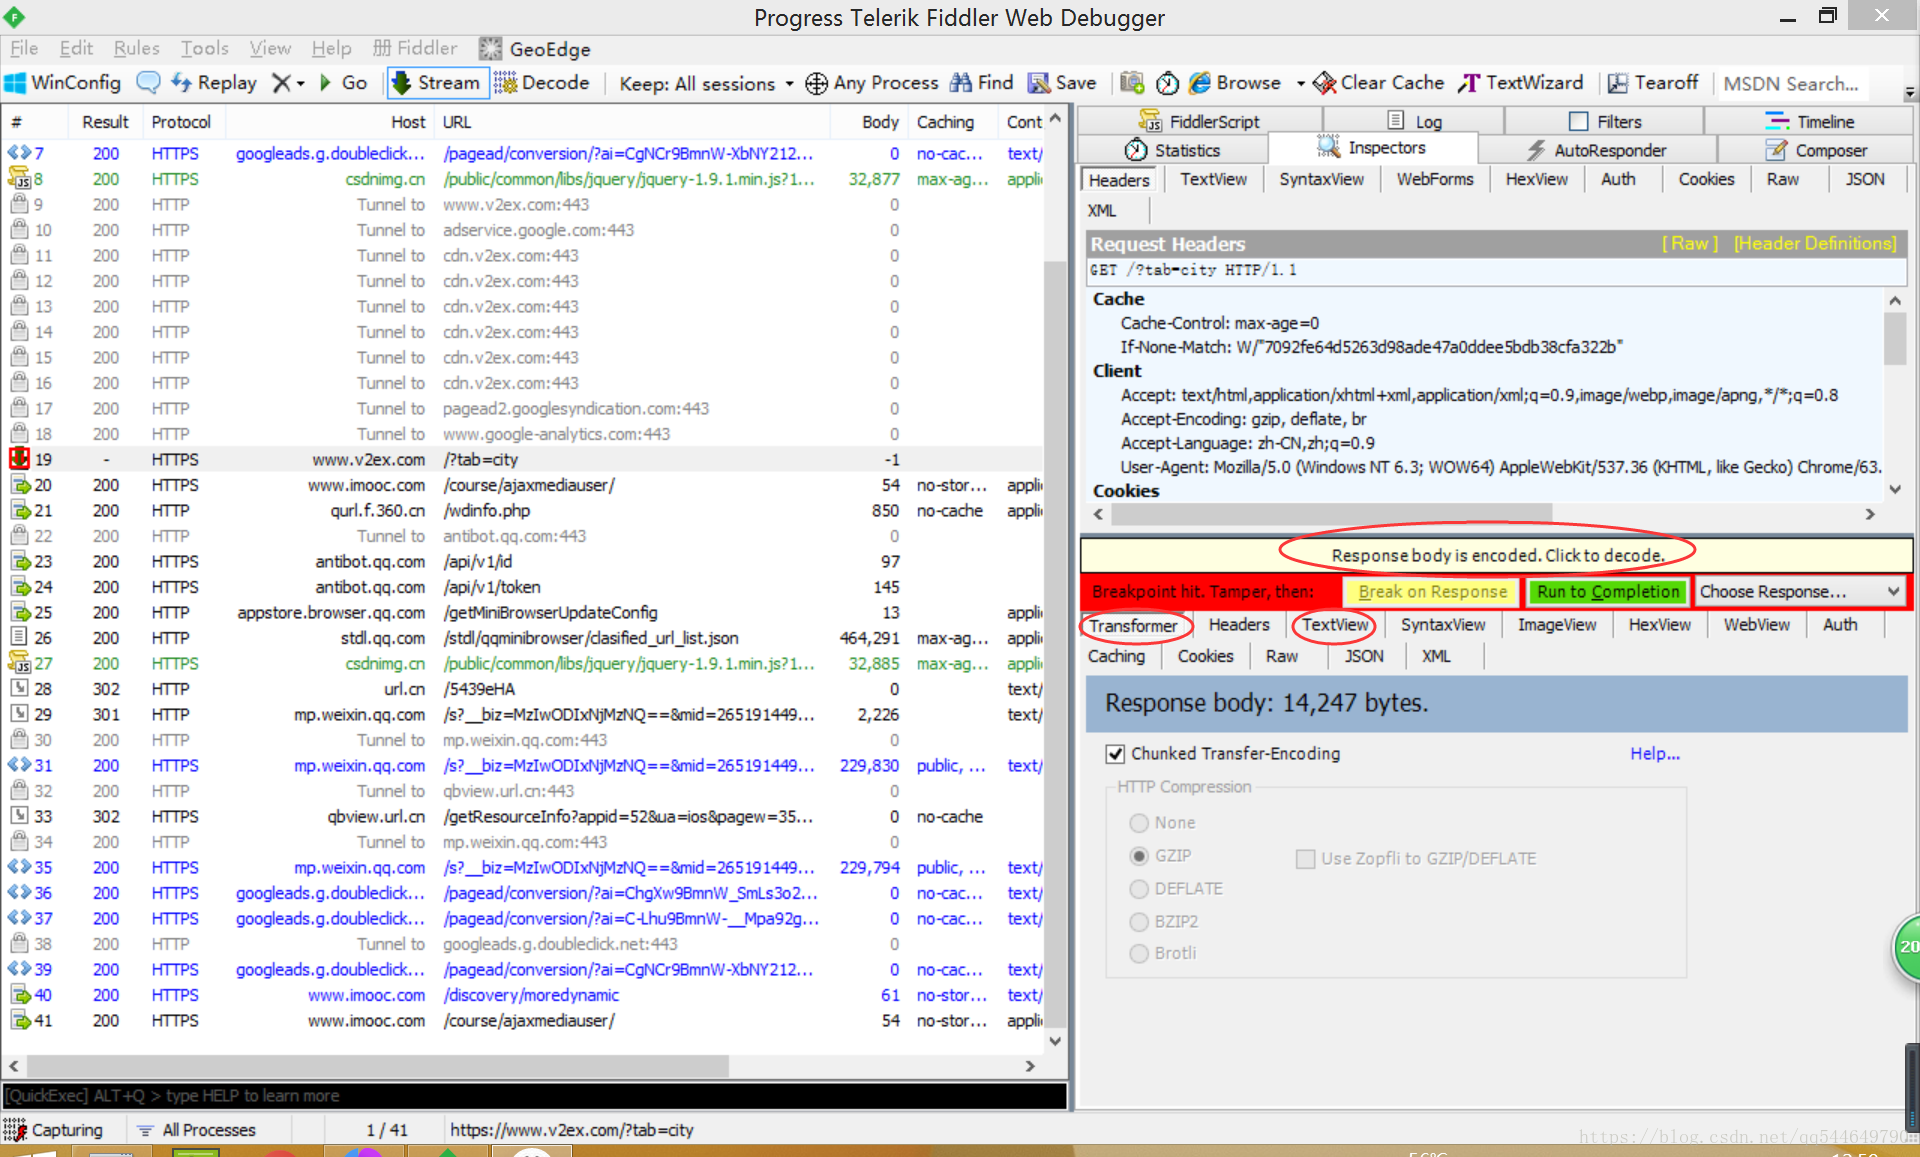Switch to the FiddlerScript tab
The width and height of the screenshot is (1920, 1157).
[1198, 121]
